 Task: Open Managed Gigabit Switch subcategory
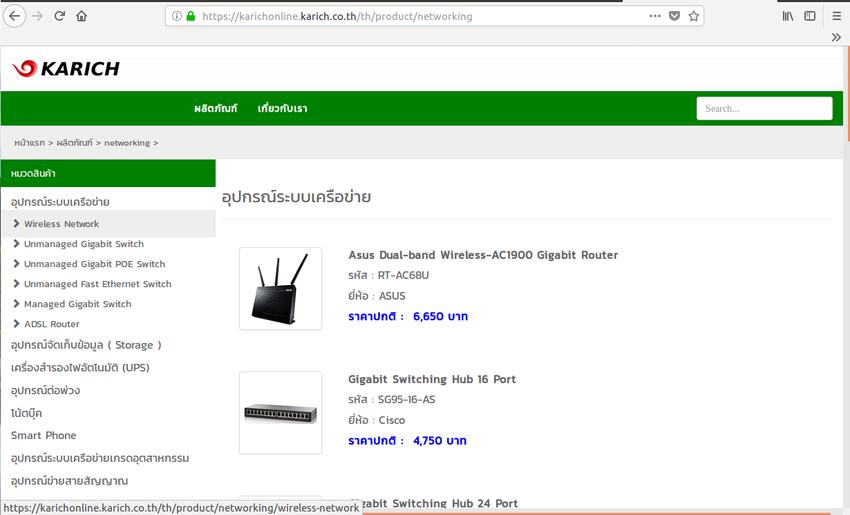point(78,304)
